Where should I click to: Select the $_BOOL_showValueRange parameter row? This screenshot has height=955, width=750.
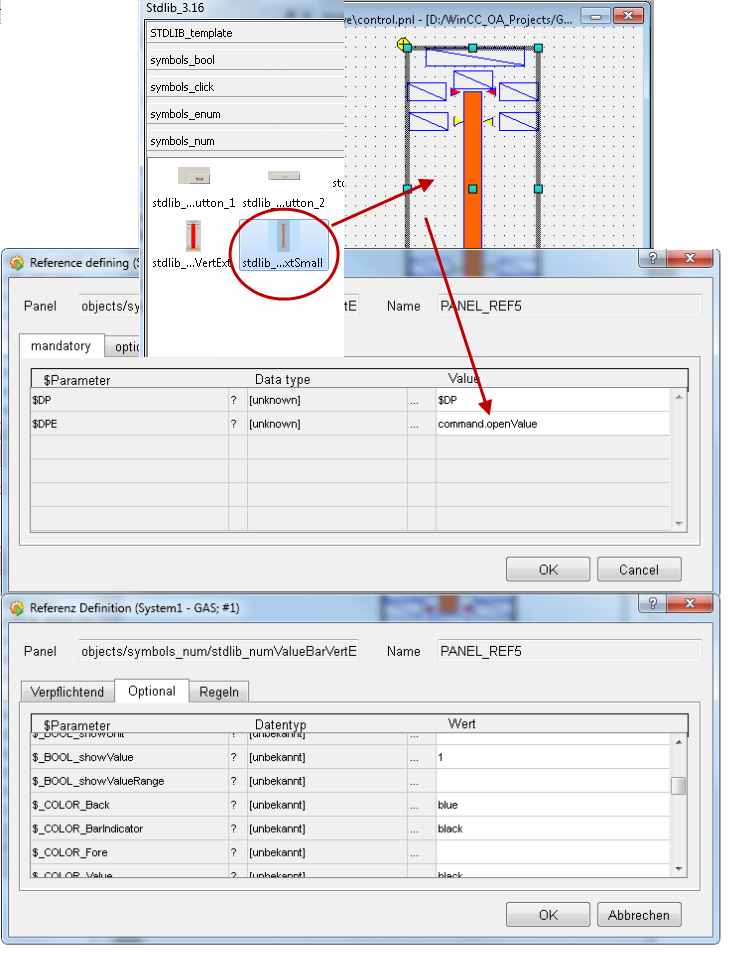coord(130,781)
